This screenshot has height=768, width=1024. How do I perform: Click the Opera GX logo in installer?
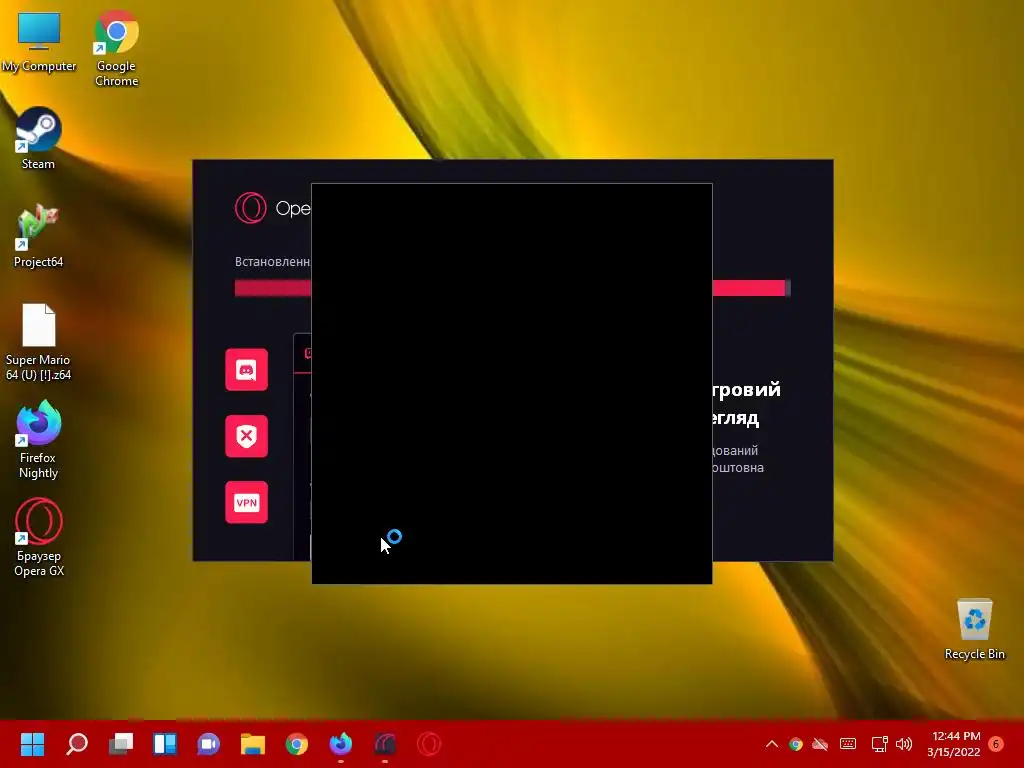pyautogui.click(x=251, y=208)
